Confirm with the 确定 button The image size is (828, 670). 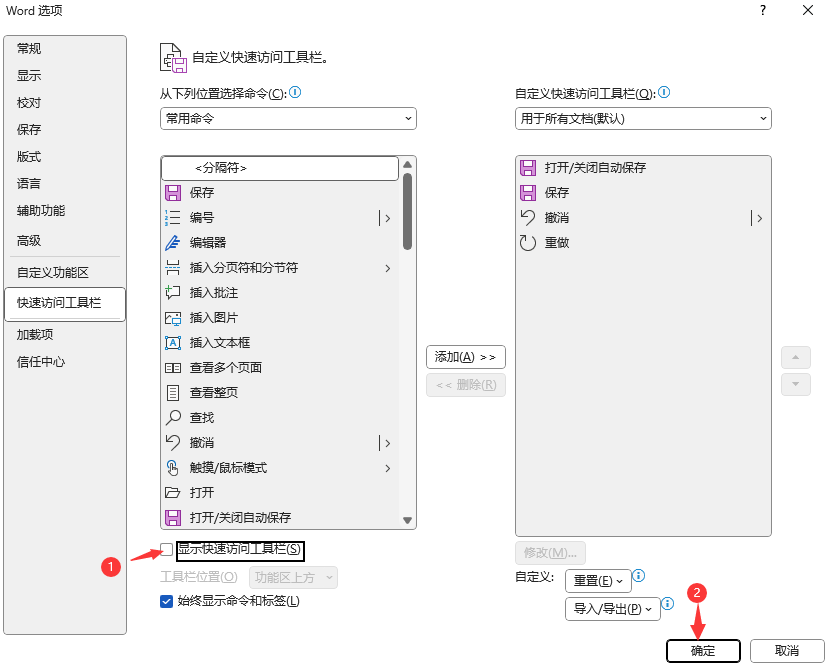click(x=702, y=651)
